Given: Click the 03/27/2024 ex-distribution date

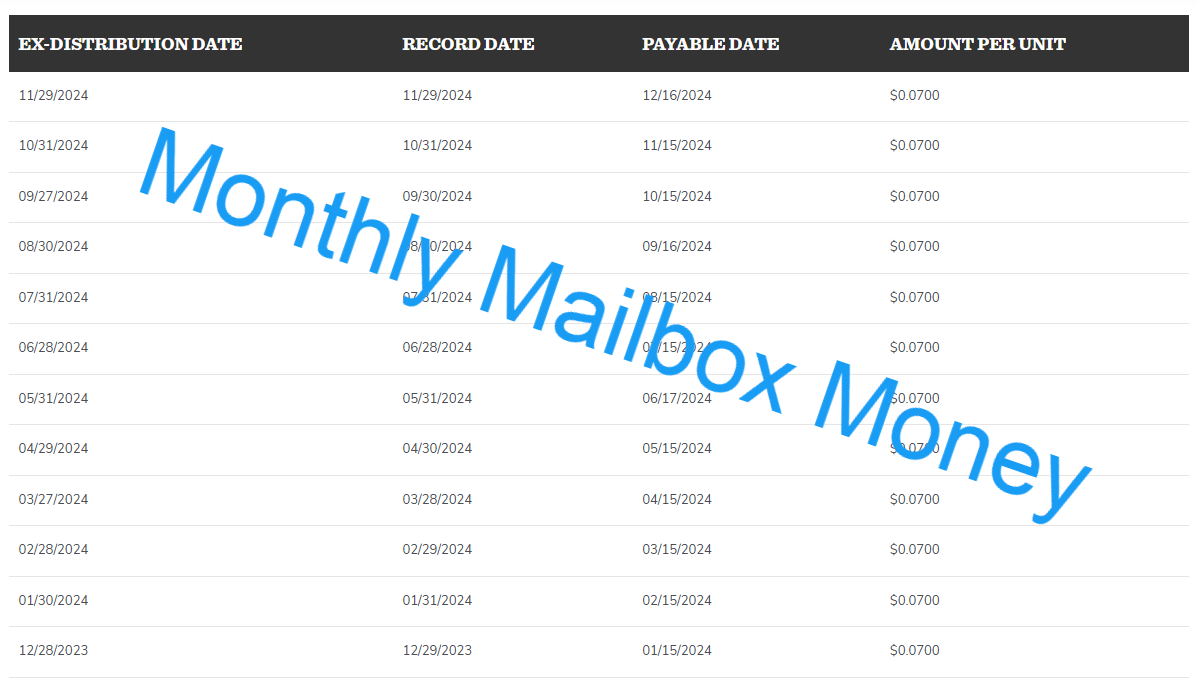Looking at the screenshot, I should 53,499.
